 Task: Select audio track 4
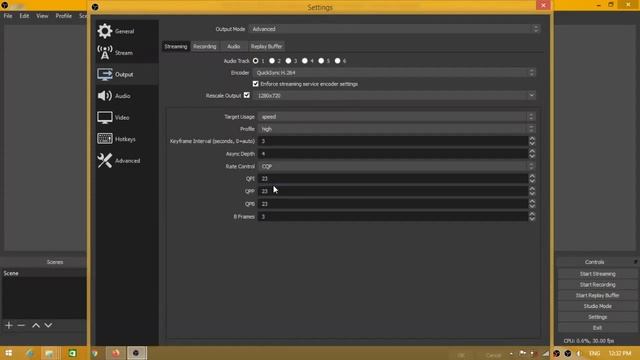pyautogui.click(x=304, y=61)
